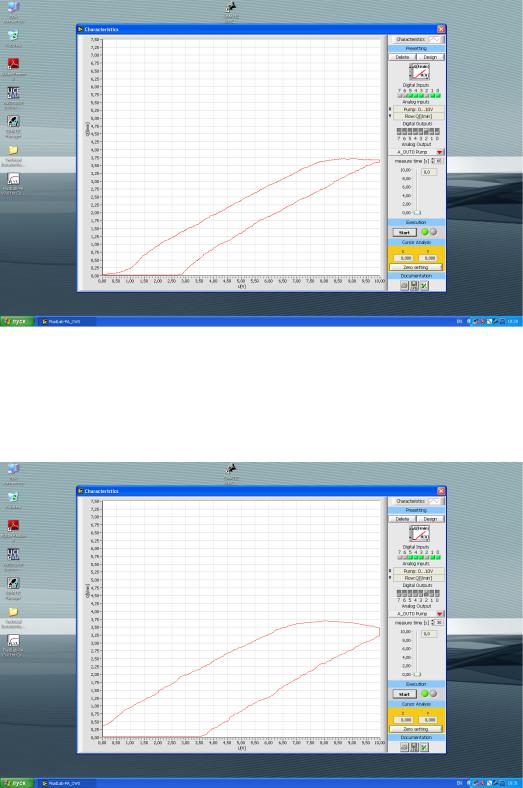Click analog output slider handle, upper window
523x788 pixels.
[x=417, y=213]
